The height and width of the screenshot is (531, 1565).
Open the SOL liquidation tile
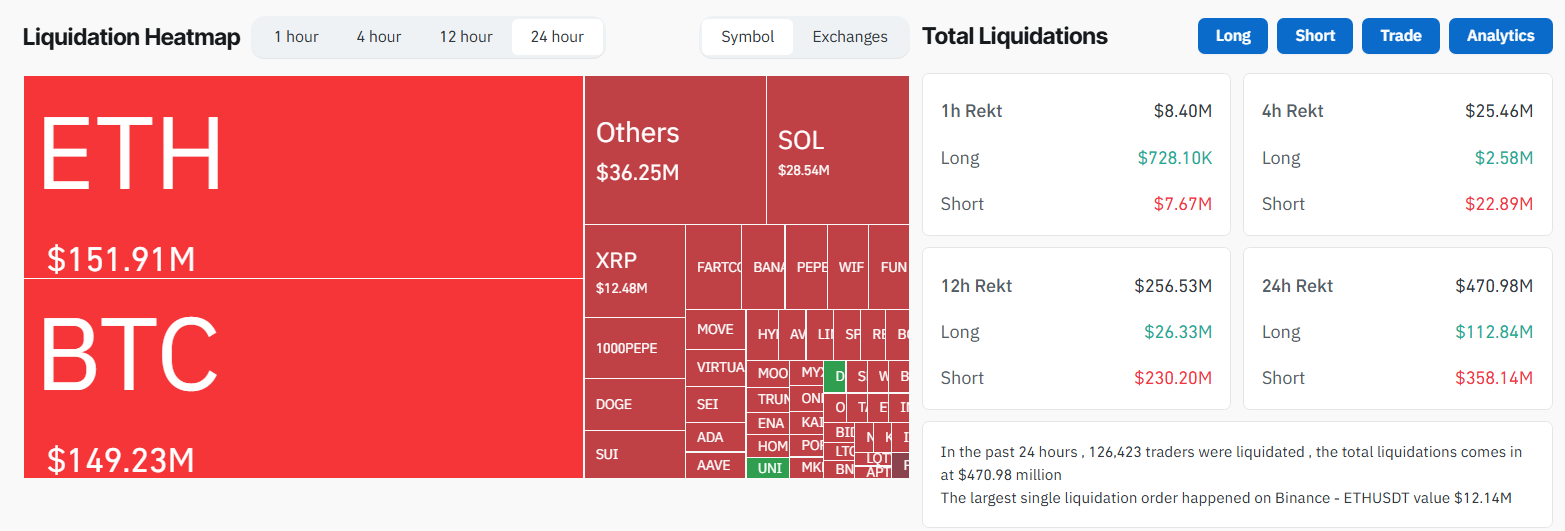(x=837, y=150)
